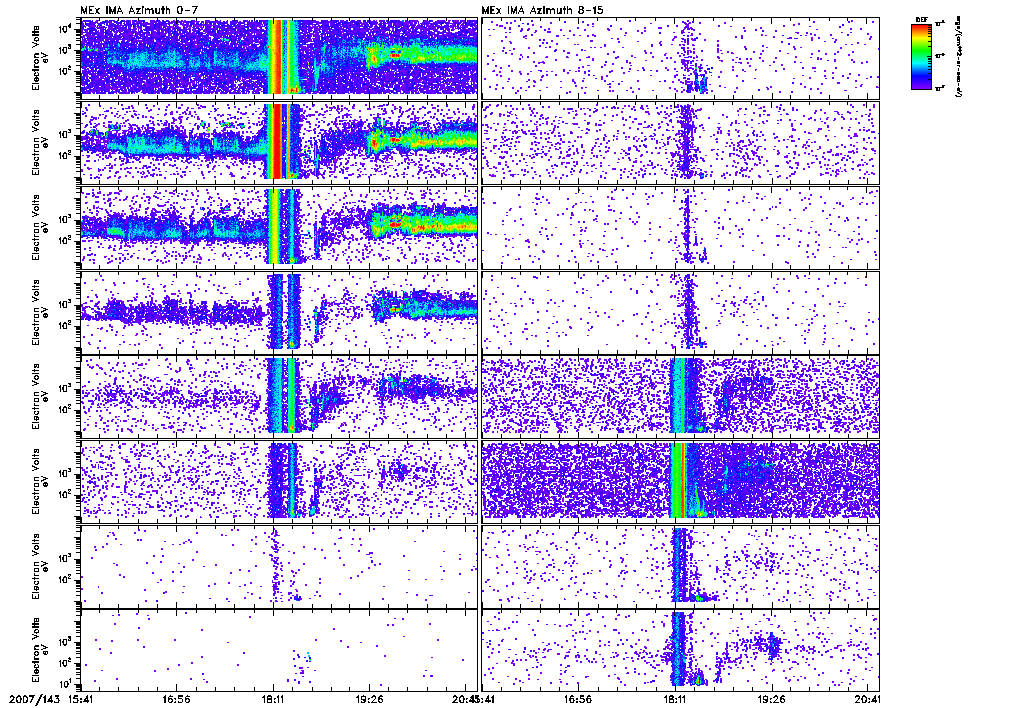
Task: Click the last Azimuth 0-7 spectrogram panel
Action: point(279,651)
